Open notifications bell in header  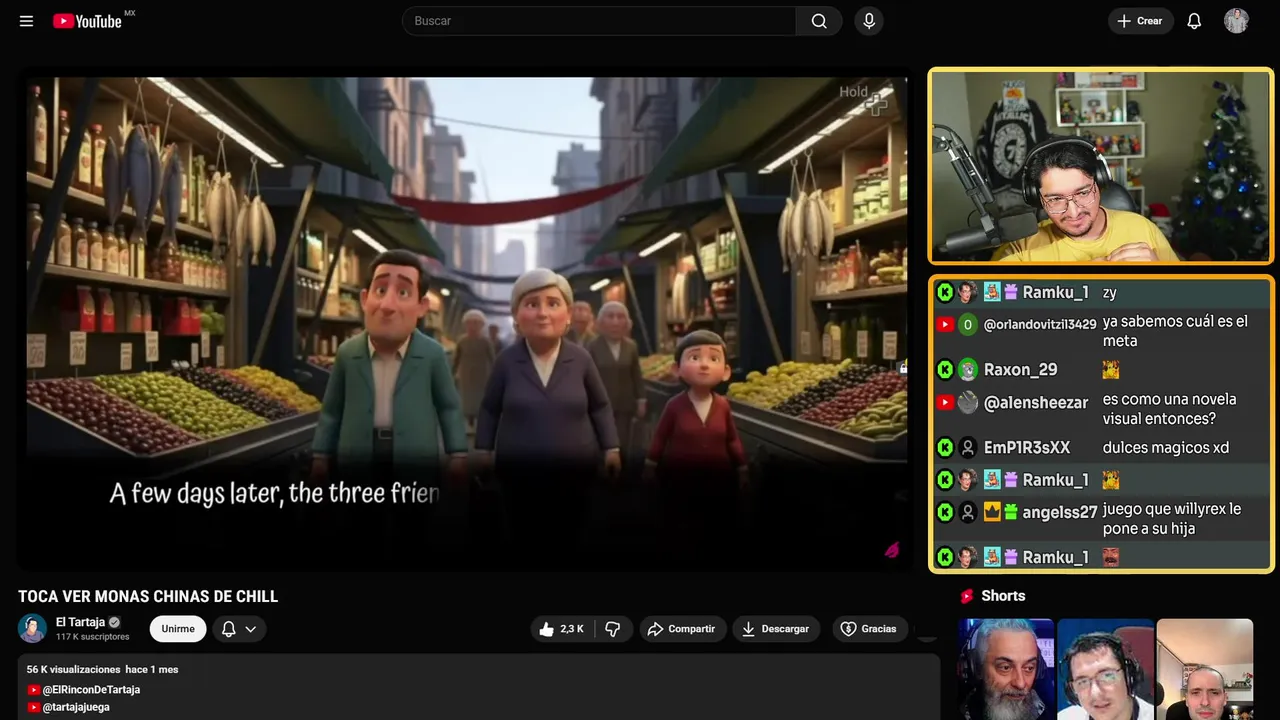[x=1194, y=21]
